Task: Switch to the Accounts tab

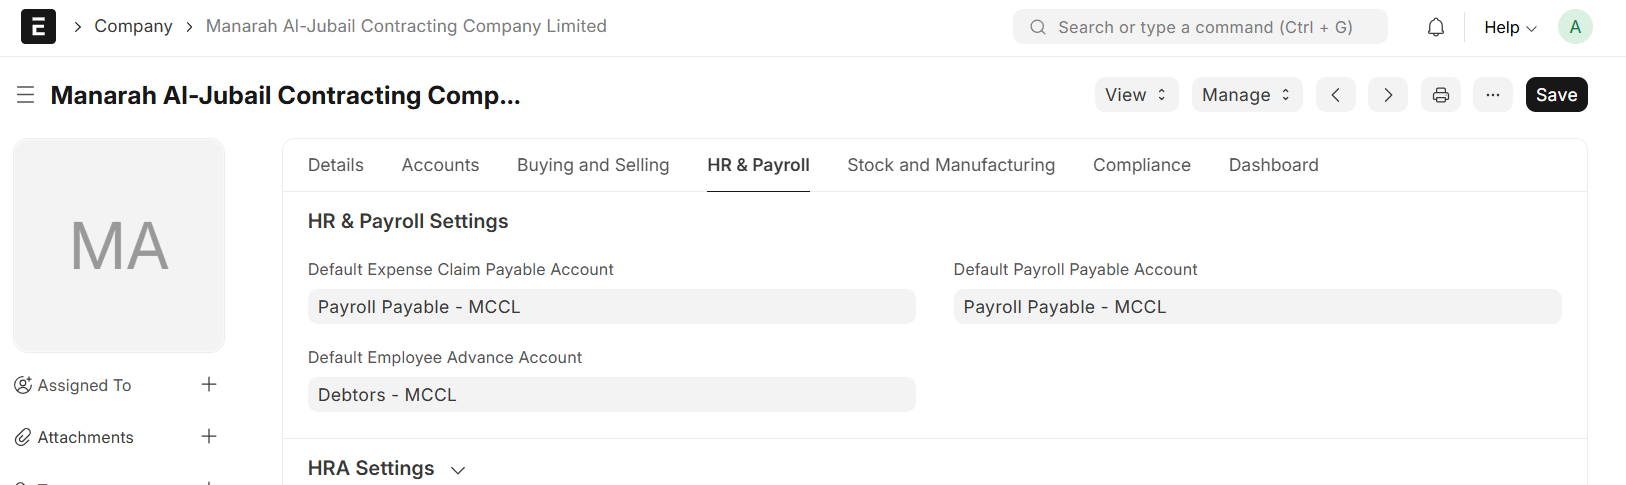Action: [440, 165]
